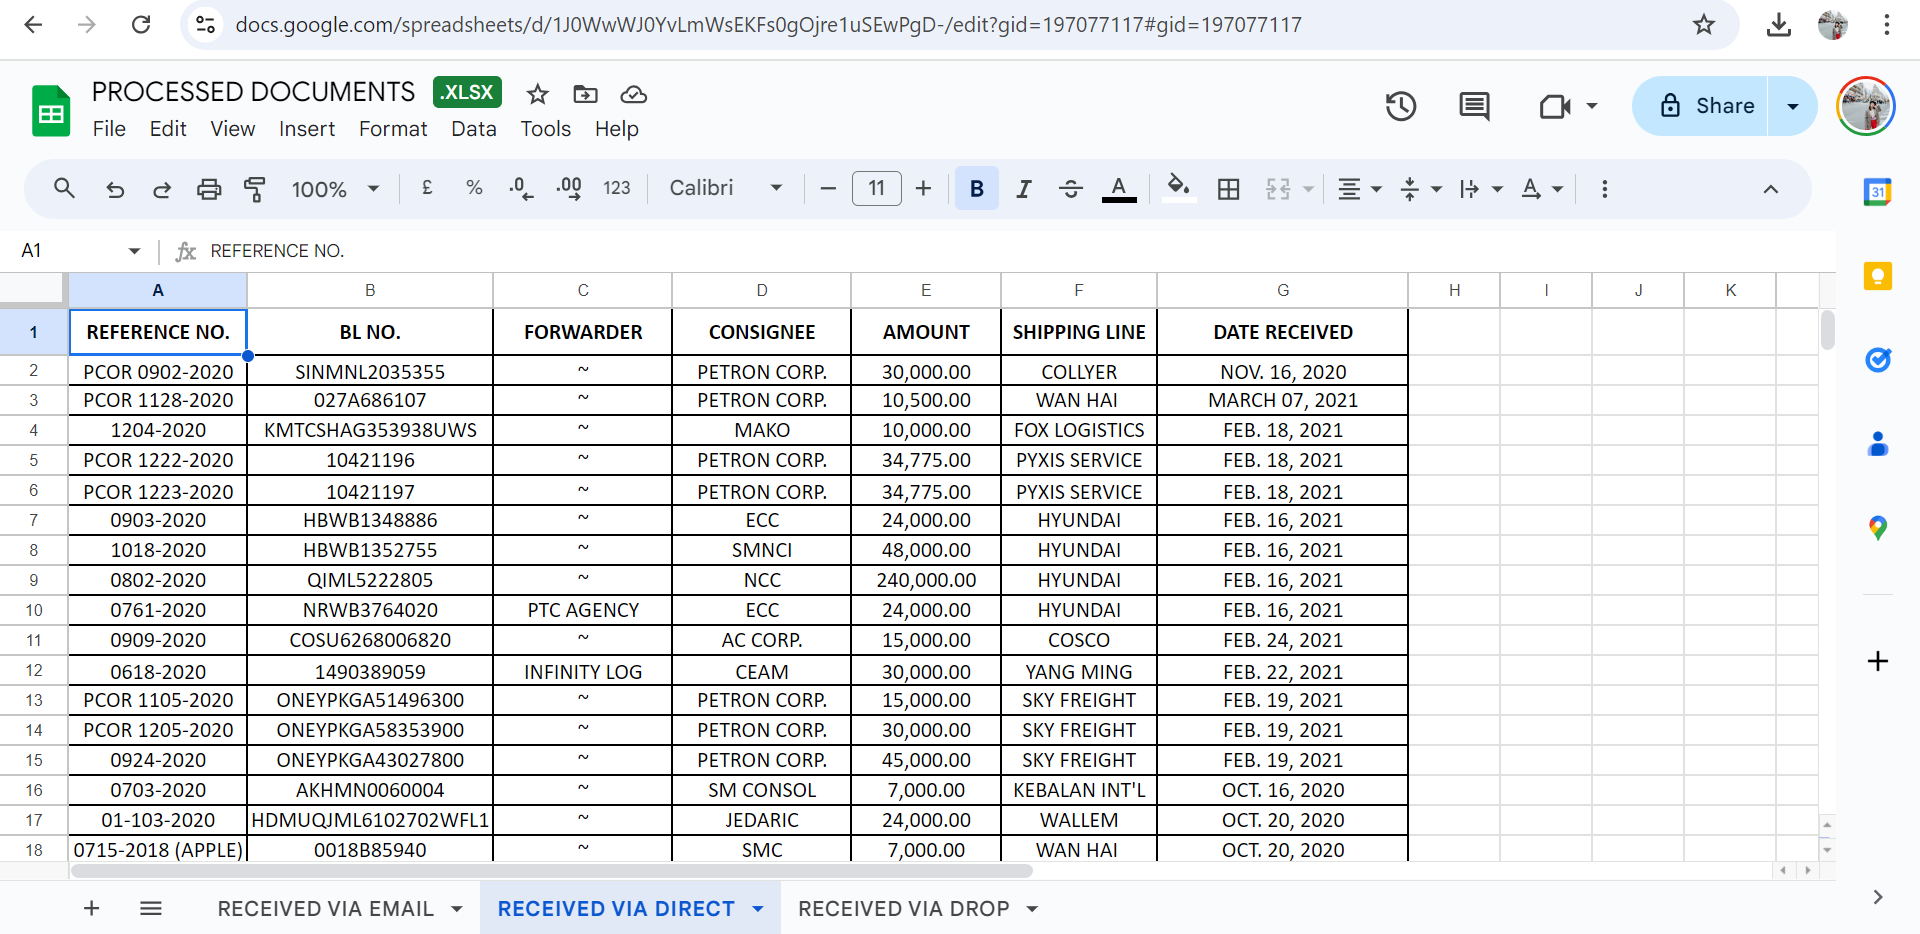The image size is (1920, 934).
Task: Open Google Maps side panel
Action: click(1878, 527)
